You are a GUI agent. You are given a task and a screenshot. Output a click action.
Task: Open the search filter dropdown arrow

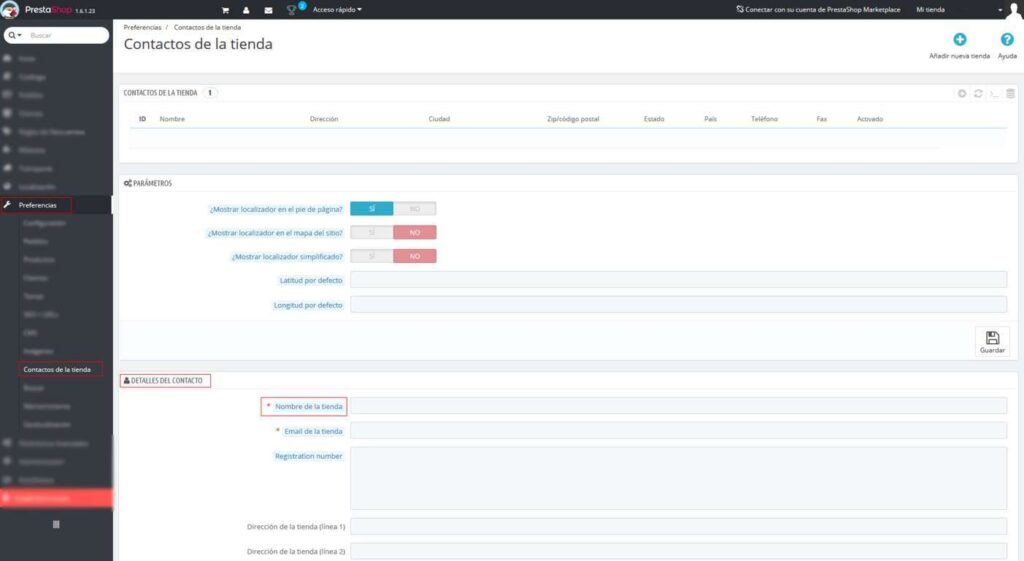[x=14, y=35]
